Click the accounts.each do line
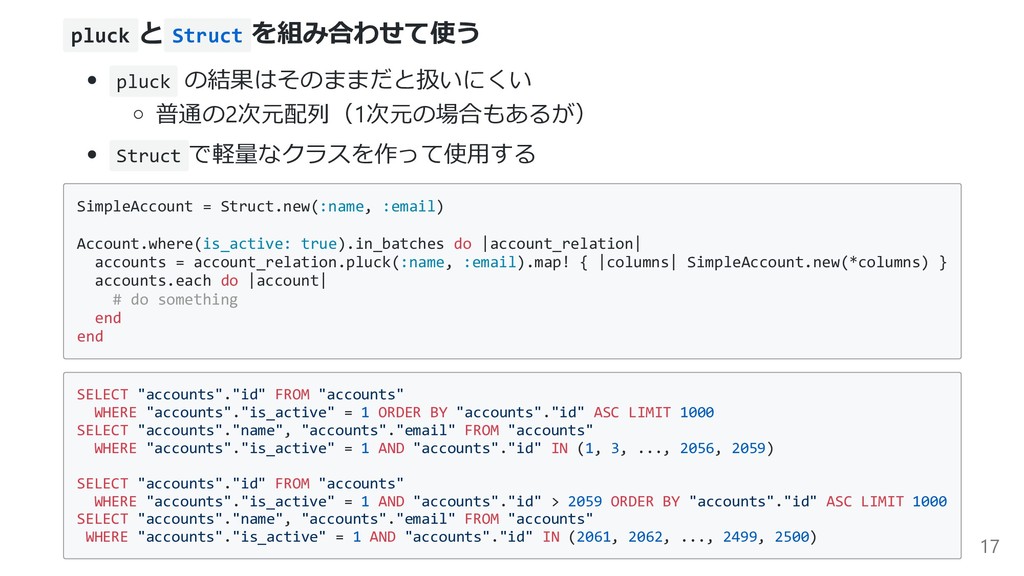This screenshot has width=1024, height=576. click(x=210, y=280)
